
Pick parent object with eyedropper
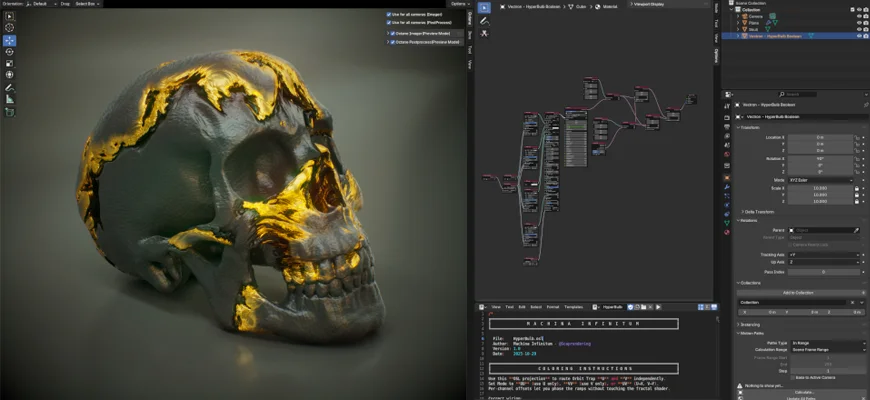click(856, 230)
